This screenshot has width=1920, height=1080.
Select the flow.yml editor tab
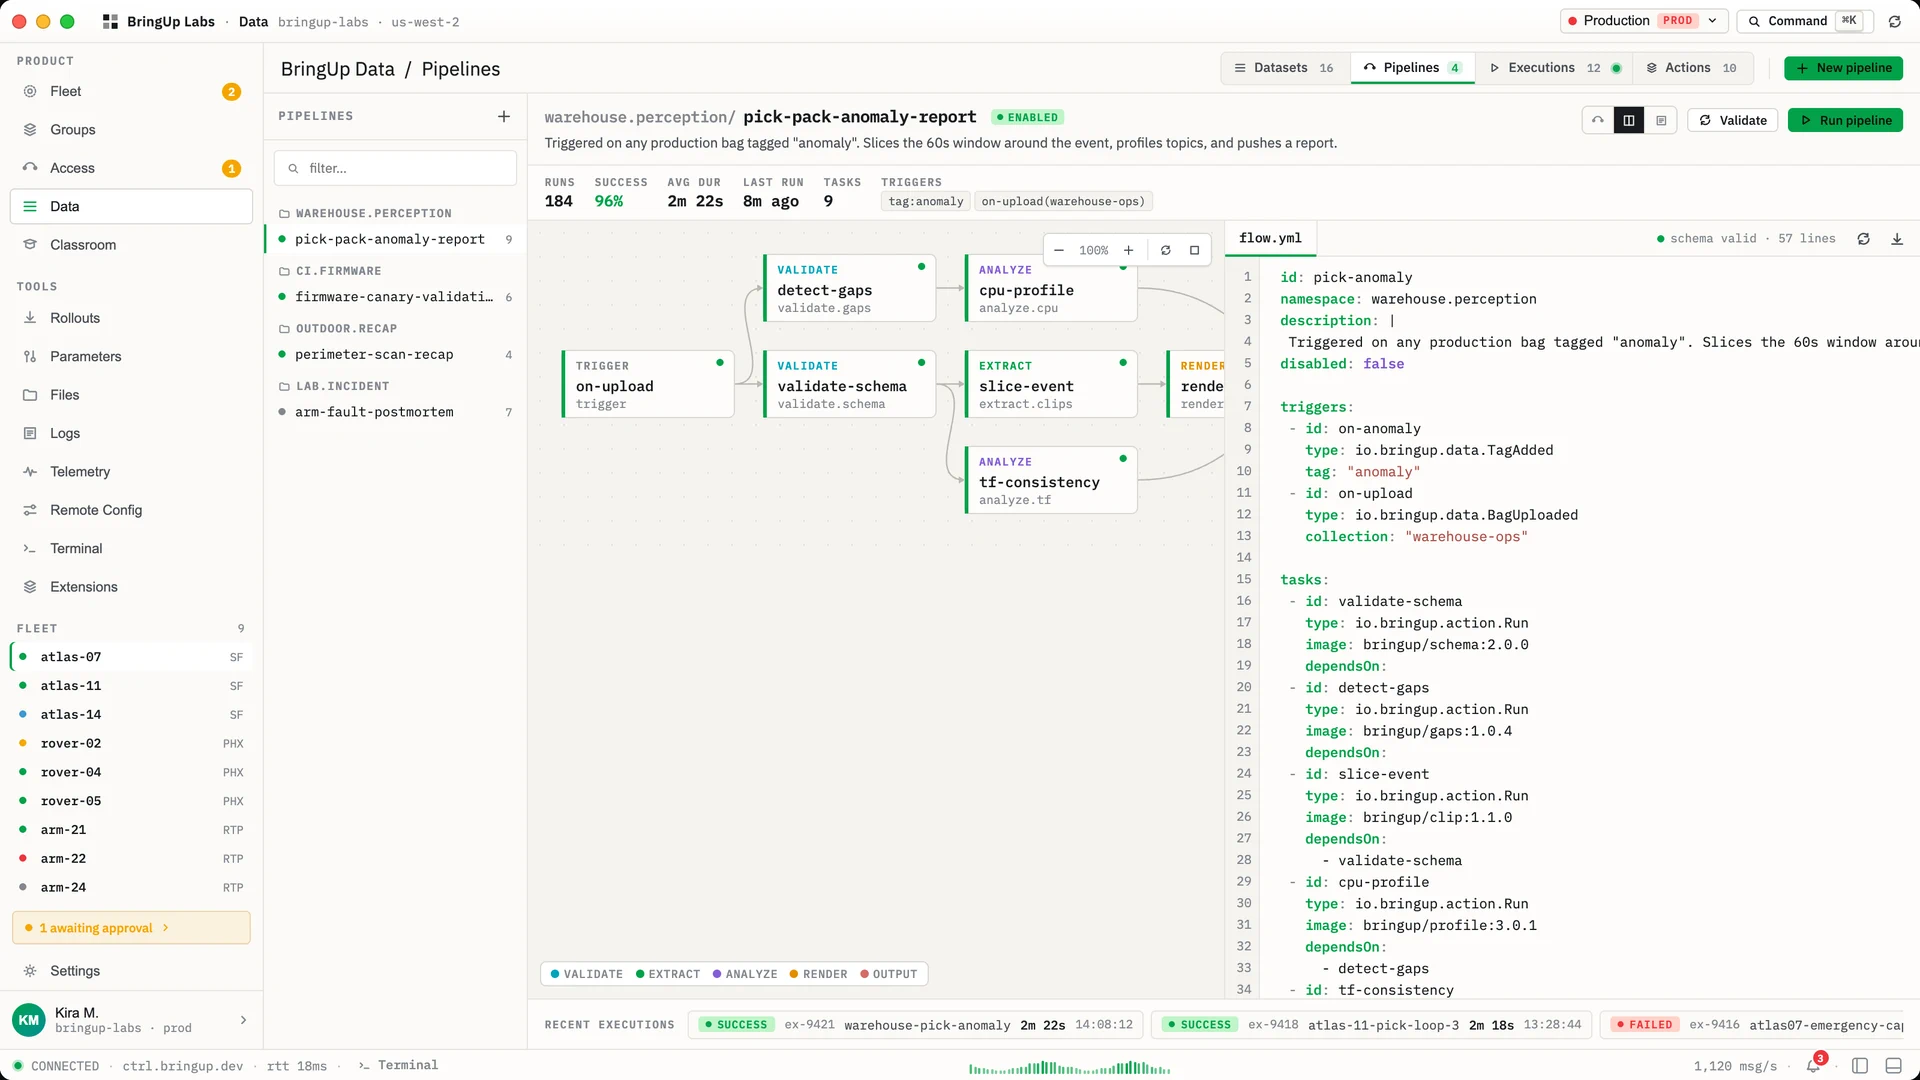pos(1271,238)
